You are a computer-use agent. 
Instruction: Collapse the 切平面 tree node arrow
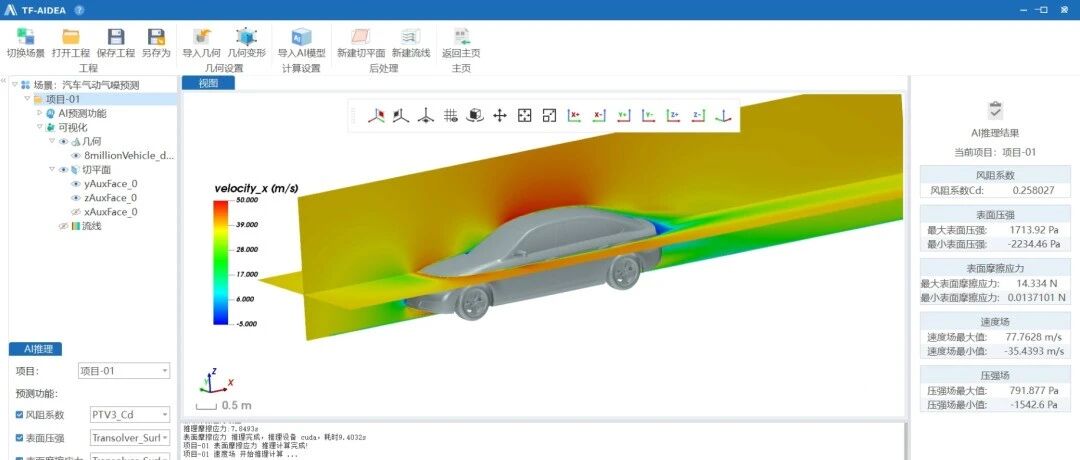tap(52, 169)
